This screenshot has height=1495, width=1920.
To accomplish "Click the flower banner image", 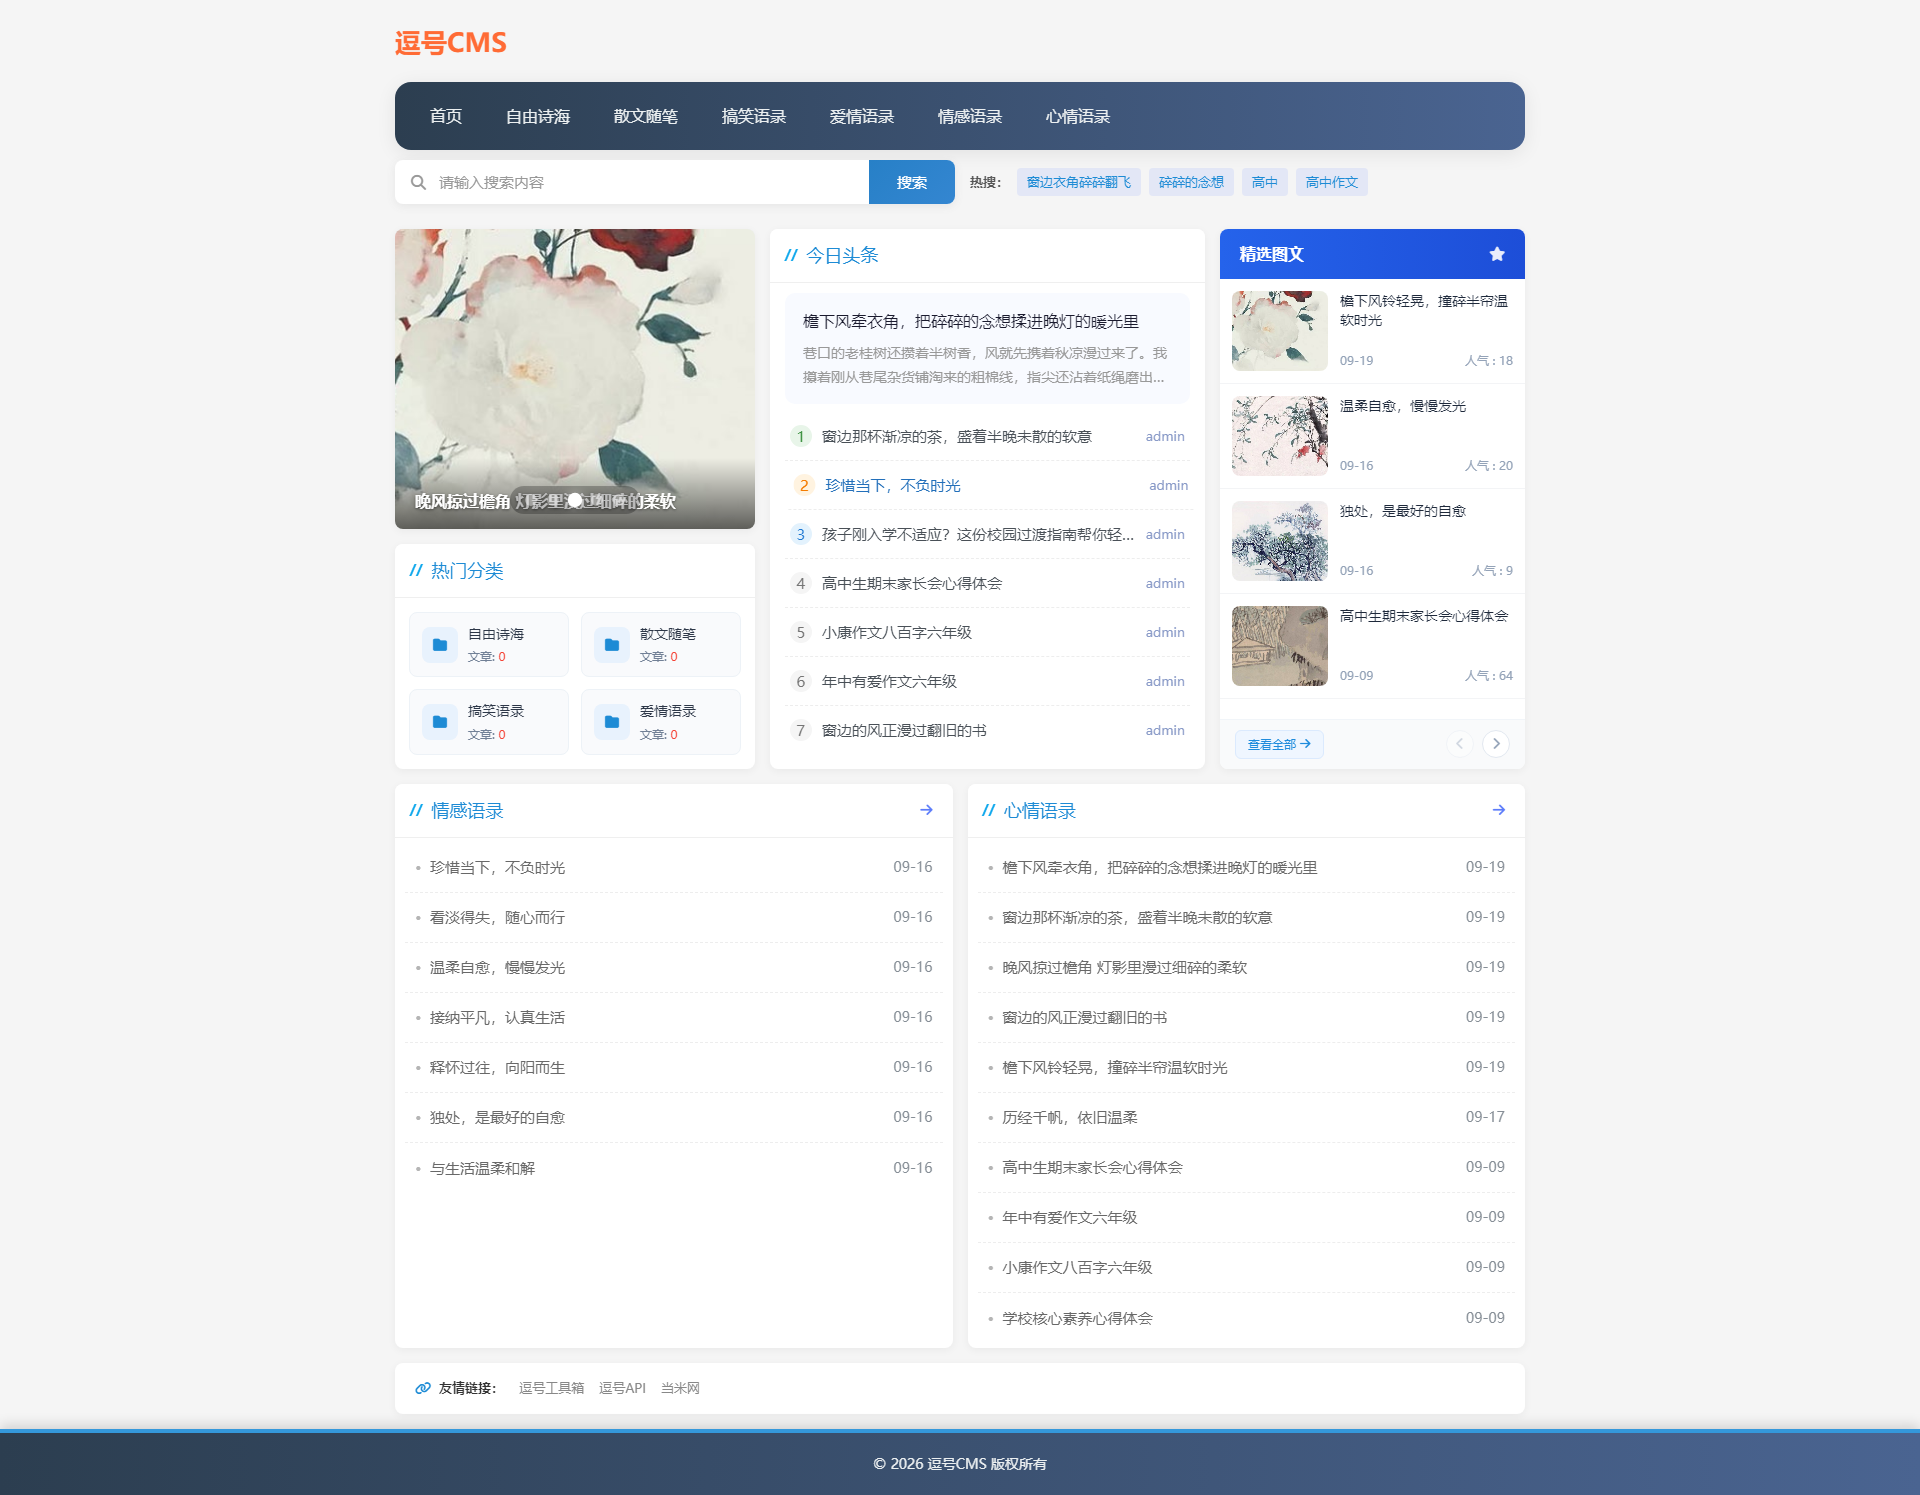I will point(575,379).
